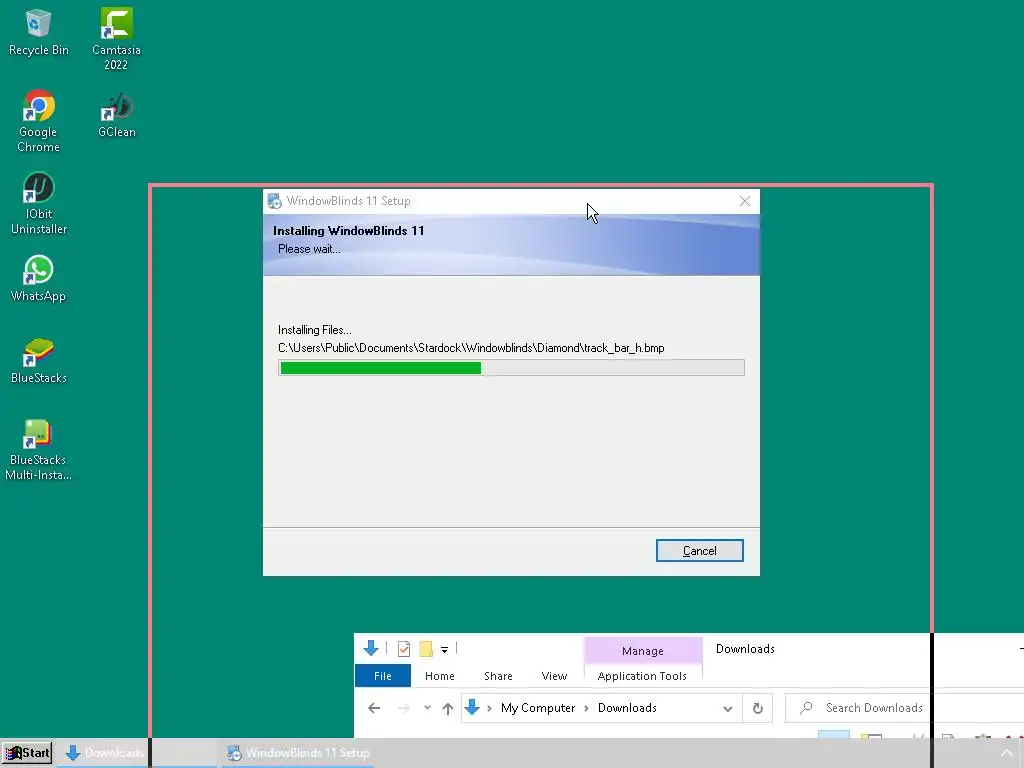1024x768 pixels.
Task: Click the installing file path text
Action: [x=471, y=348]
